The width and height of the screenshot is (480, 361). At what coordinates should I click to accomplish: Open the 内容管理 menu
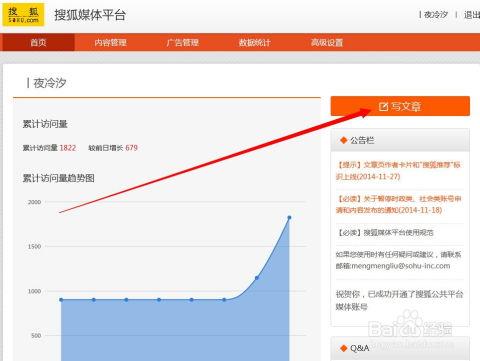coord(110,42)
